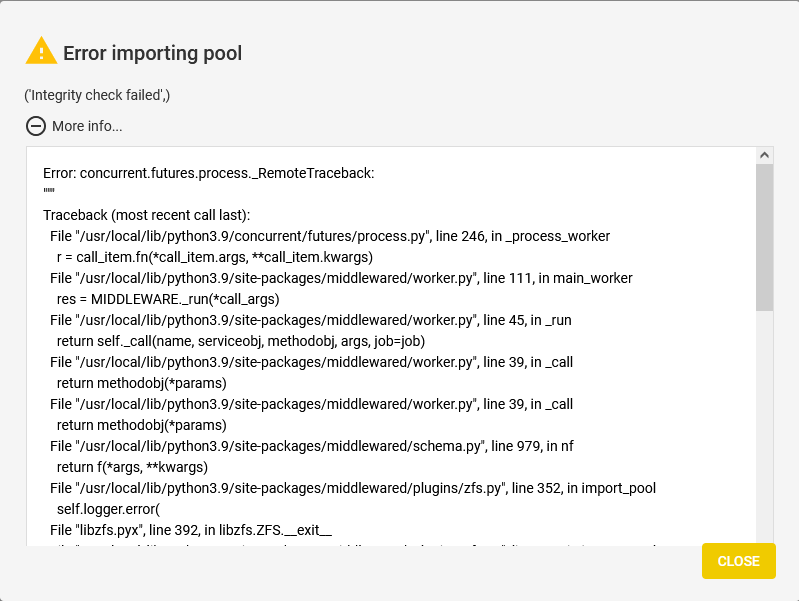This screenshot has width=799, height=601.
Task: Click the concurrent.futures RemoteTraceback error line
Action: pyautogui.click(x=208, y=173)
